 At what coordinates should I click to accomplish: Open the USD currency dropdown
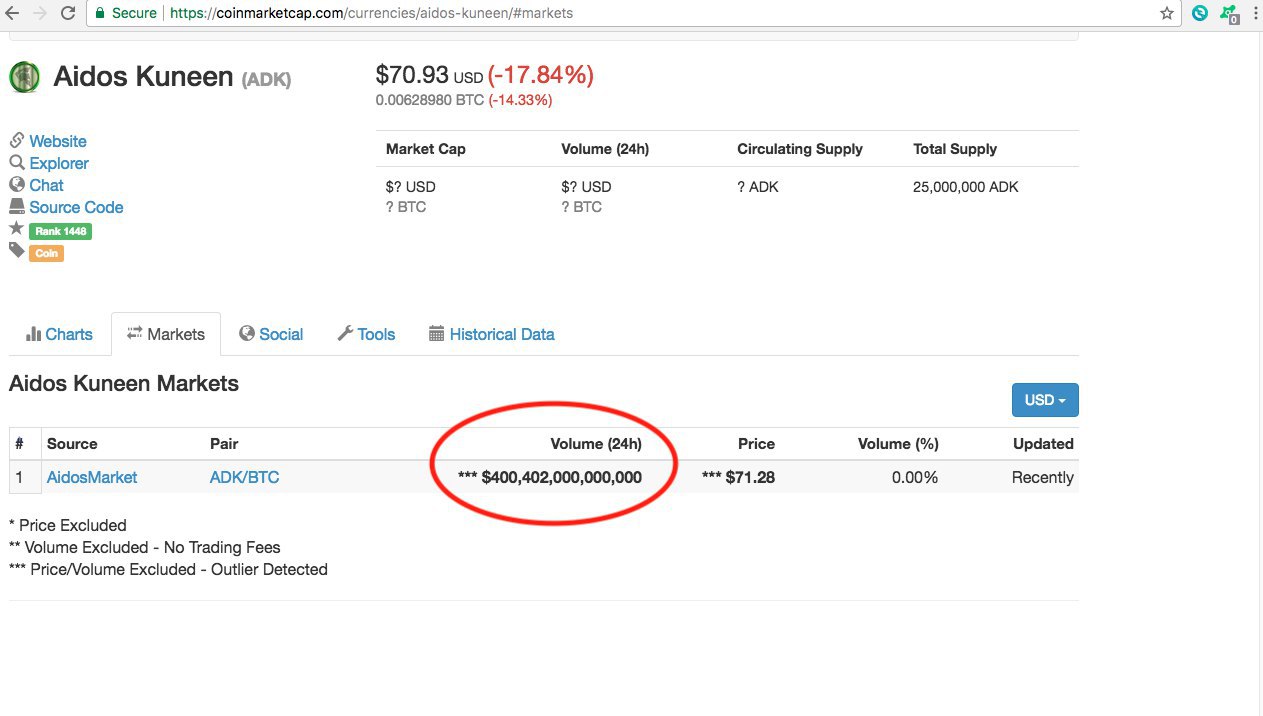click(x=1045, y=400)
